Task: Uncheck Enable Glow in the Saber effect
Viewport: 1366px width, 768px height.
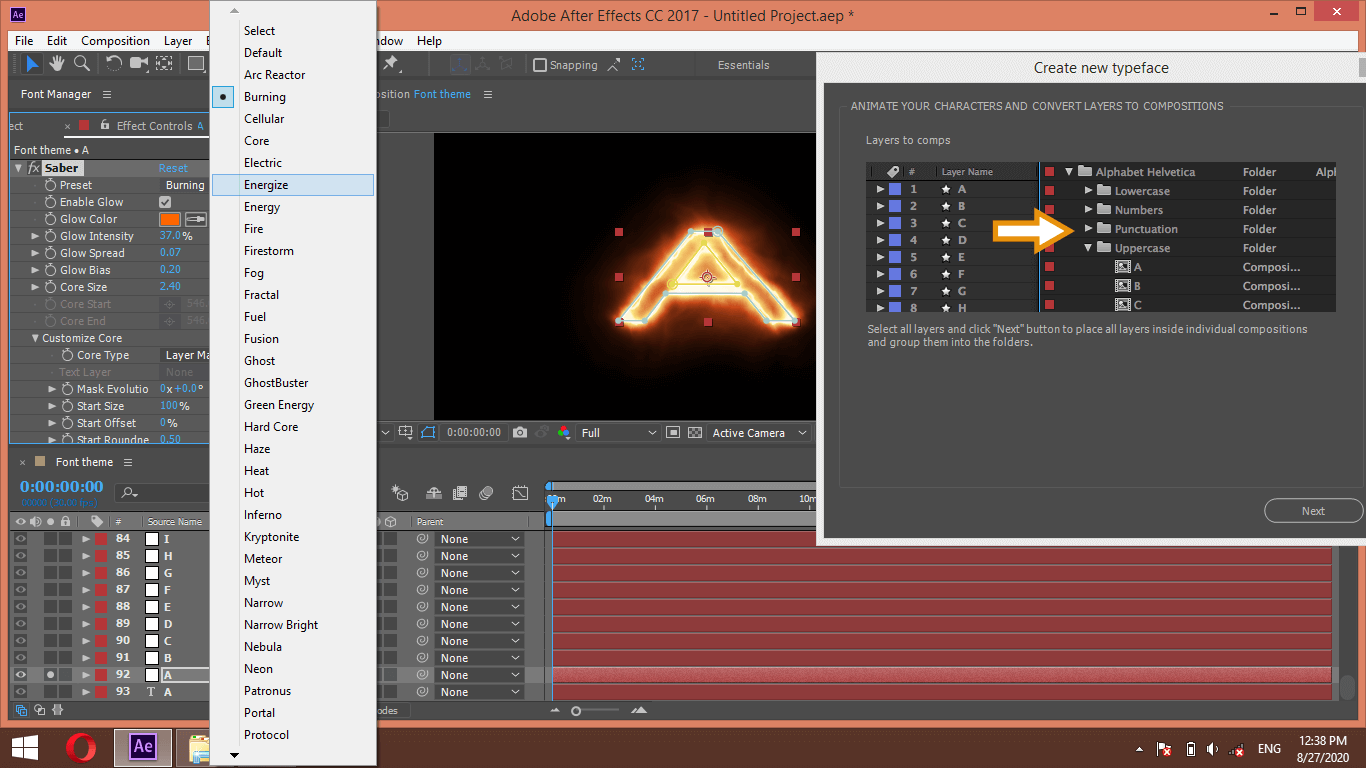Action: [x=164, y=201]
